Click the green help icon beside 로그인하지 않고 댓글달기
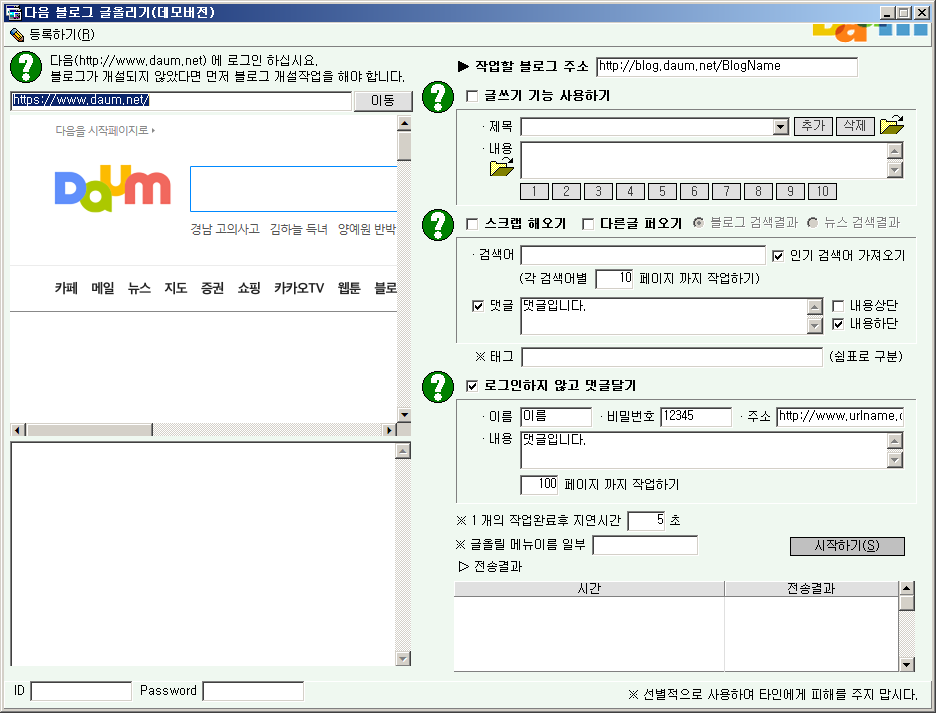This screenshot has height=713, width=936. [438, 386]
